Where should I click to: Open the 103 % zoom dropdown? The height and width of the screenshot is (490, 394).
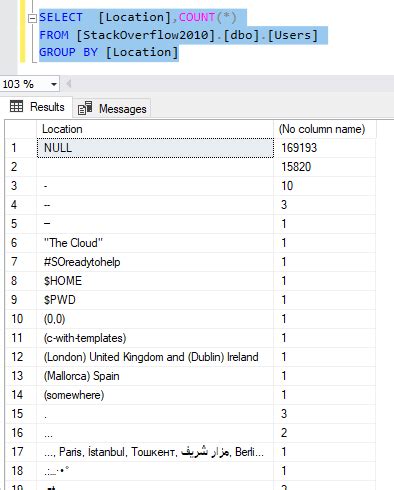pos(54,84)
